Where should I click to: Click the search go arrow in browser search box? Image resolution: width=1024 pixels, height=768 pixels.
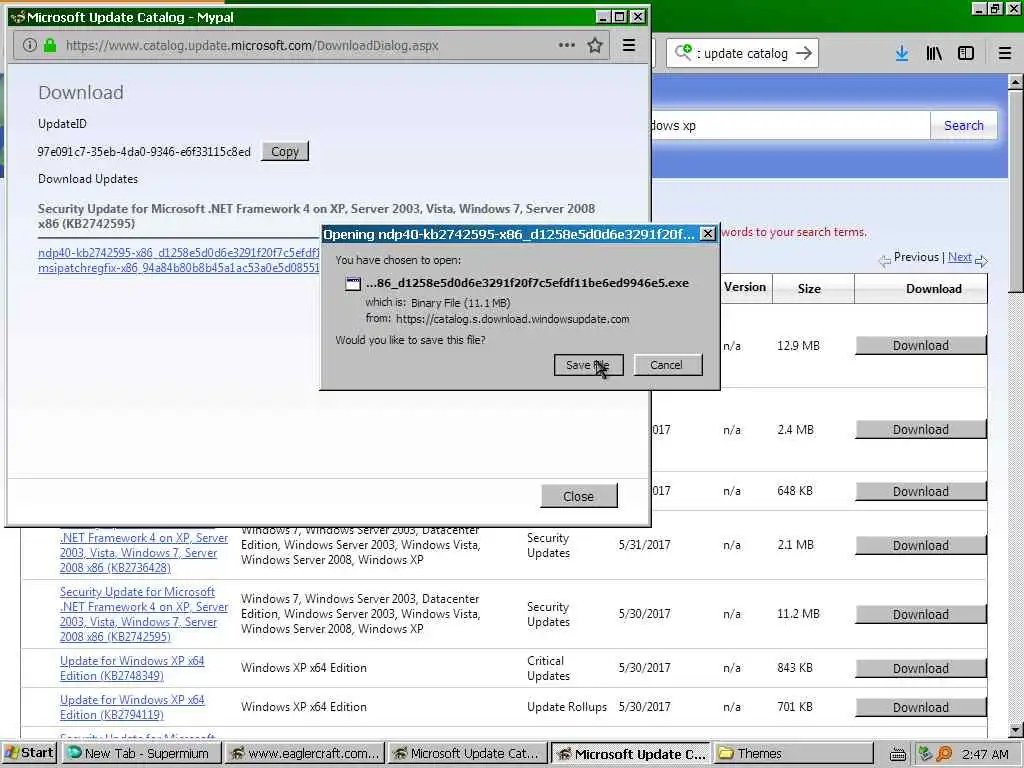click(x=804, y=53)
